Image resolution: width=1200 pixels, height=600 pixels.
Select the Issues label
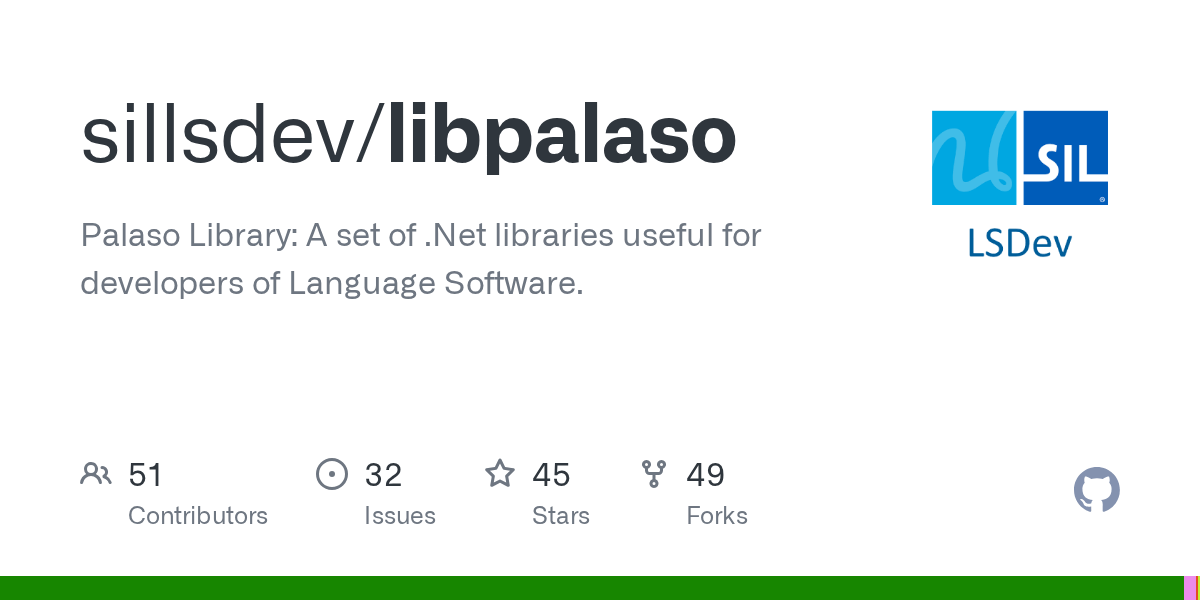(400, 516)
